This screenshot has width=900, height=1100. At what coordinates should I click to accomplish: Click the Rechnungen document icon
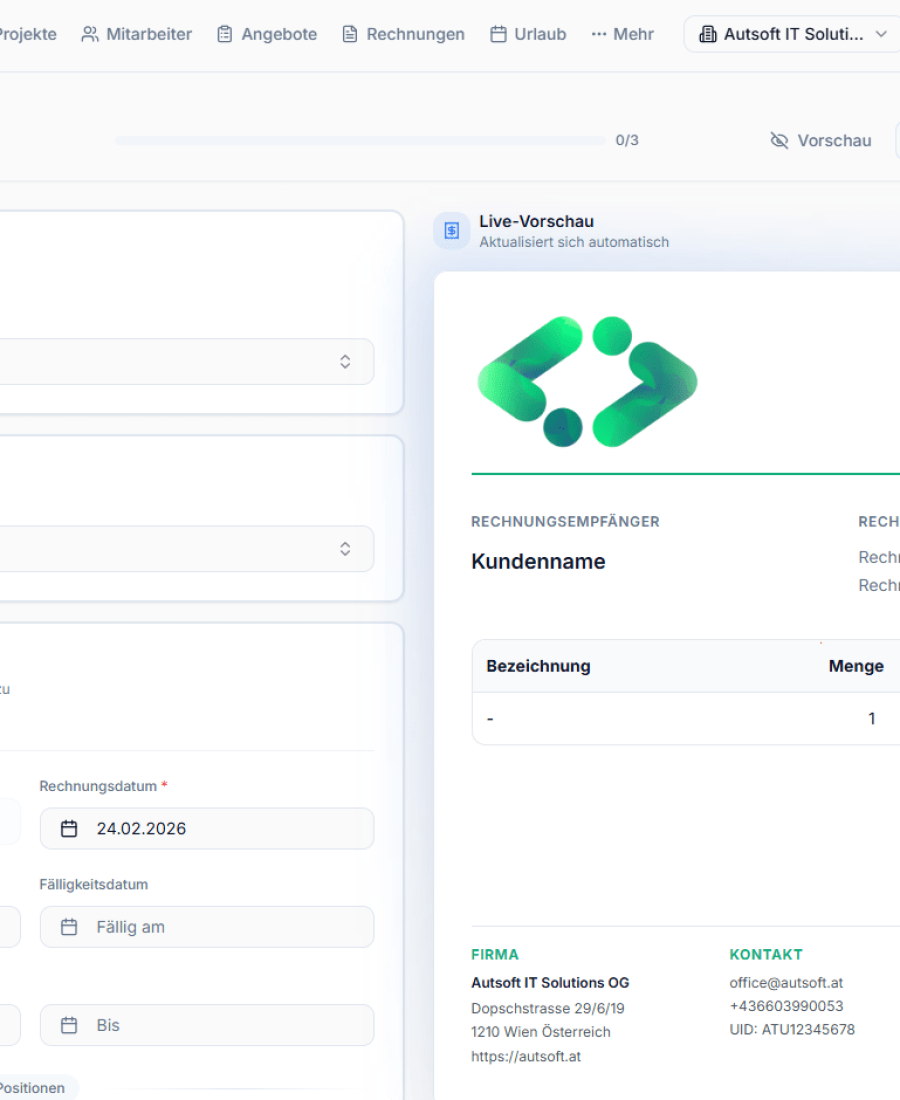click(x=350, y=34)
